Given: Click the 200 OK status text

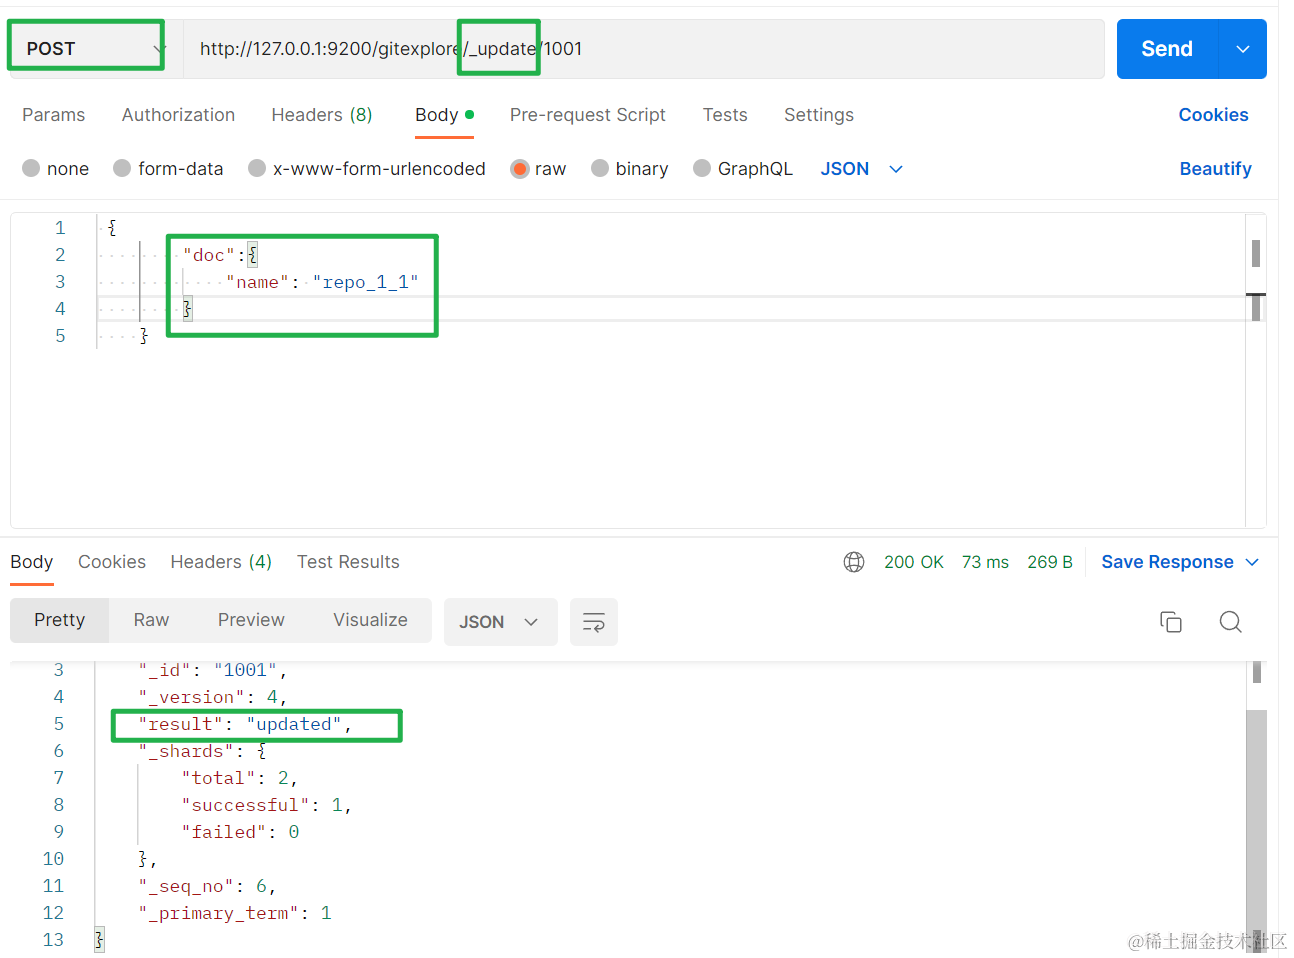Looking at the screenshot, I should tap(914, 562).
